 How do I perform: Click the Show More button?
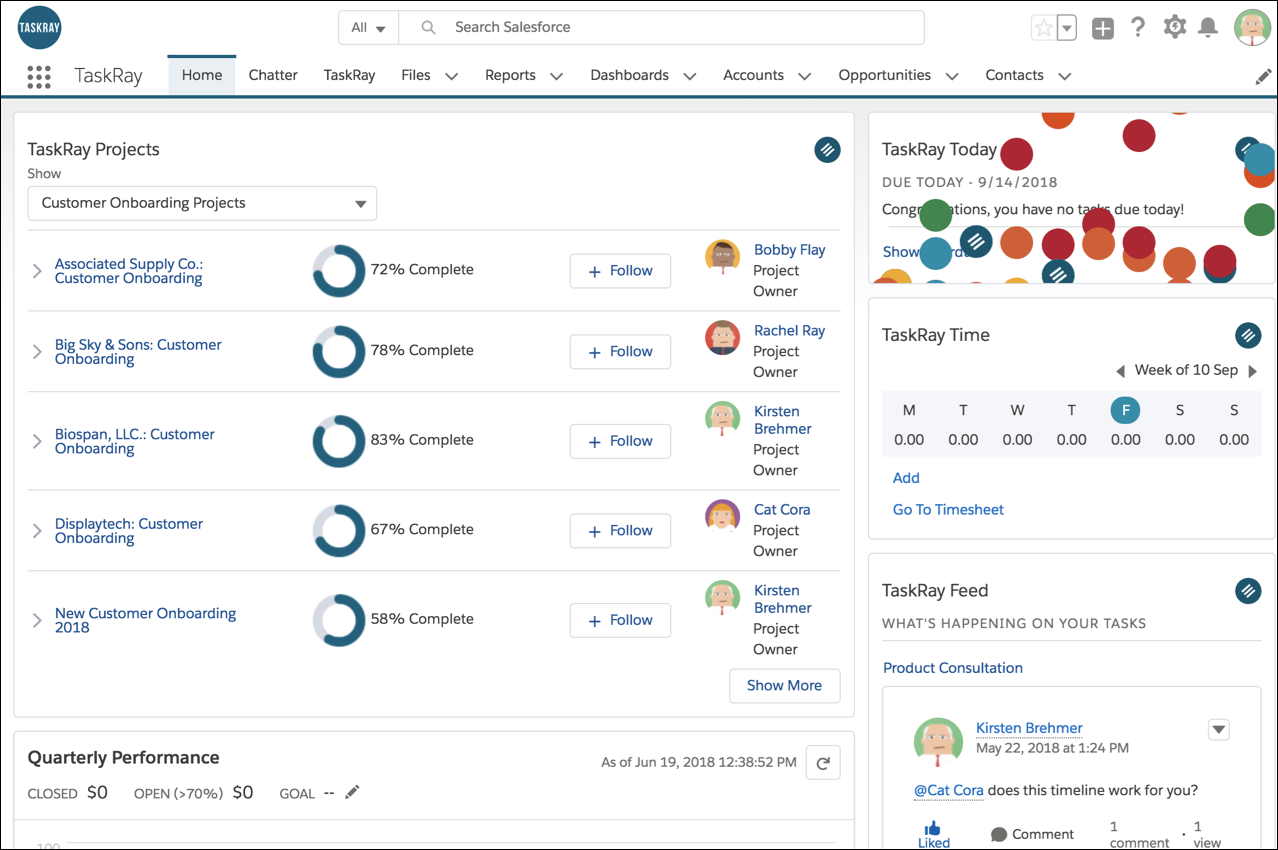784,686
